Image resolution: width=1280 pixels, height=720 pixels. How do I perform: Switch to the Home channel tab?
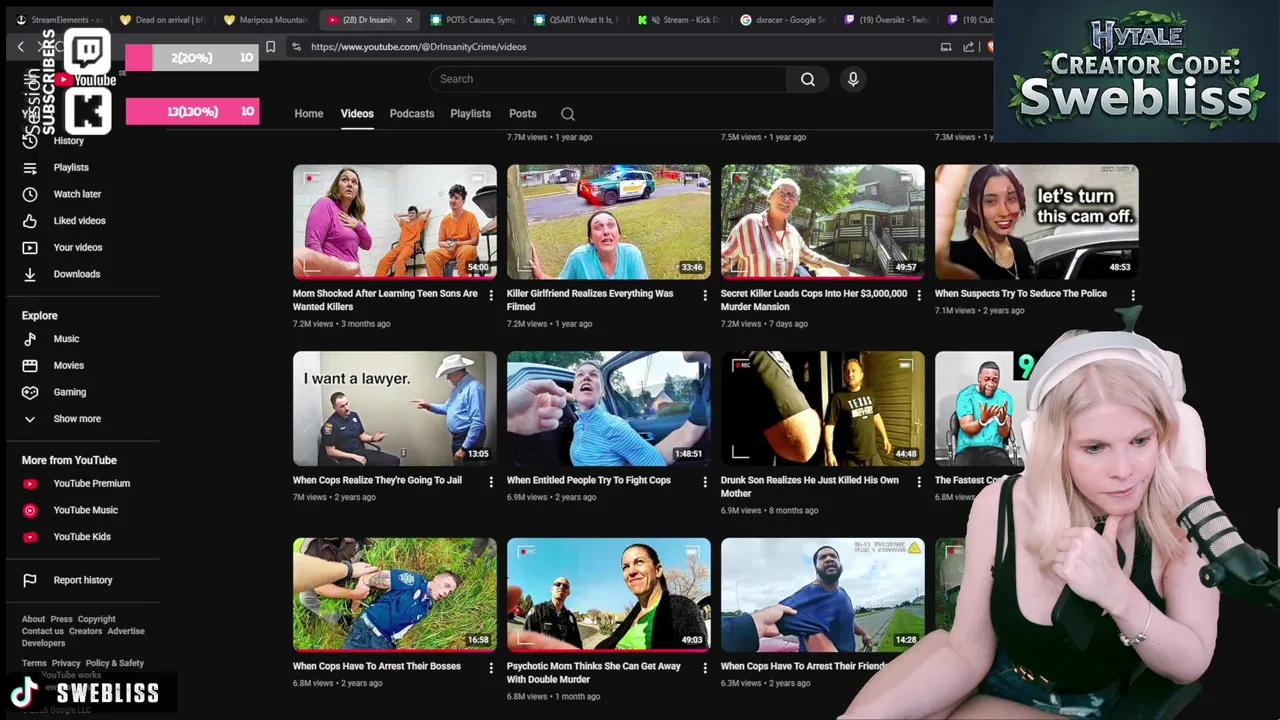[x=309, y=114]
